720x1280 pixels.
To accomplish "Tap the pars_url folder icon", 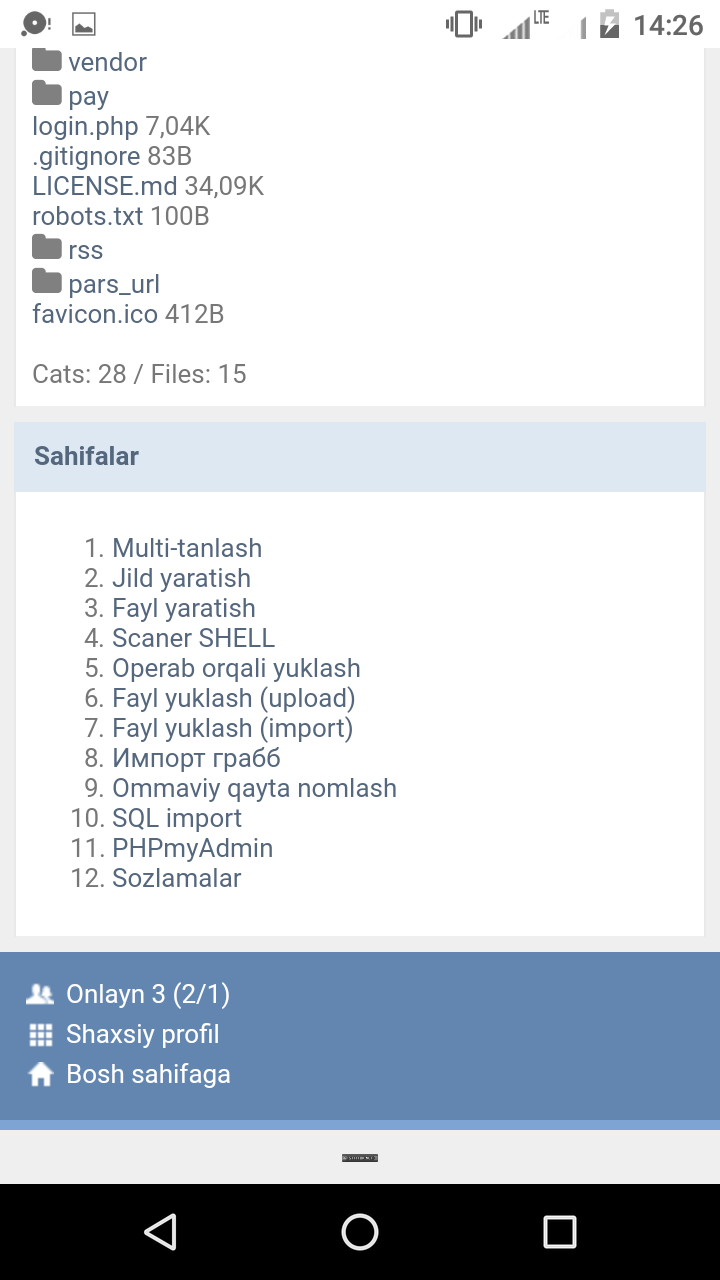I will pyautogui.click(x=47, y=282).
